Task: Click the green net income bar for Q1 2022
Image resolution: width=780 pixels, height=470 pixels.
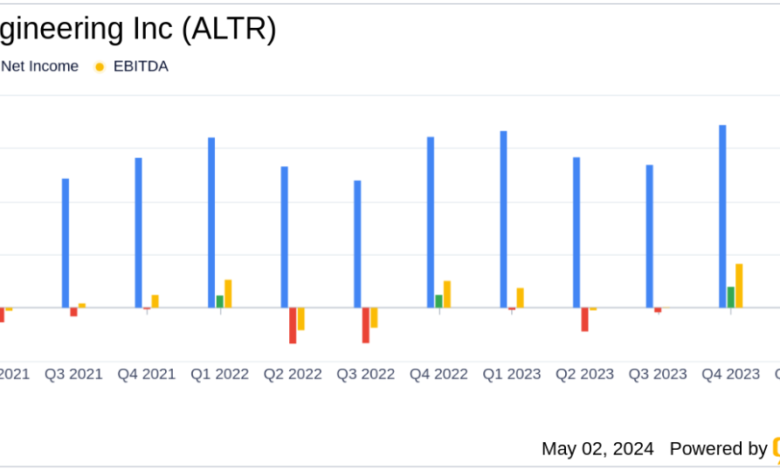Action: click(220, 302)
